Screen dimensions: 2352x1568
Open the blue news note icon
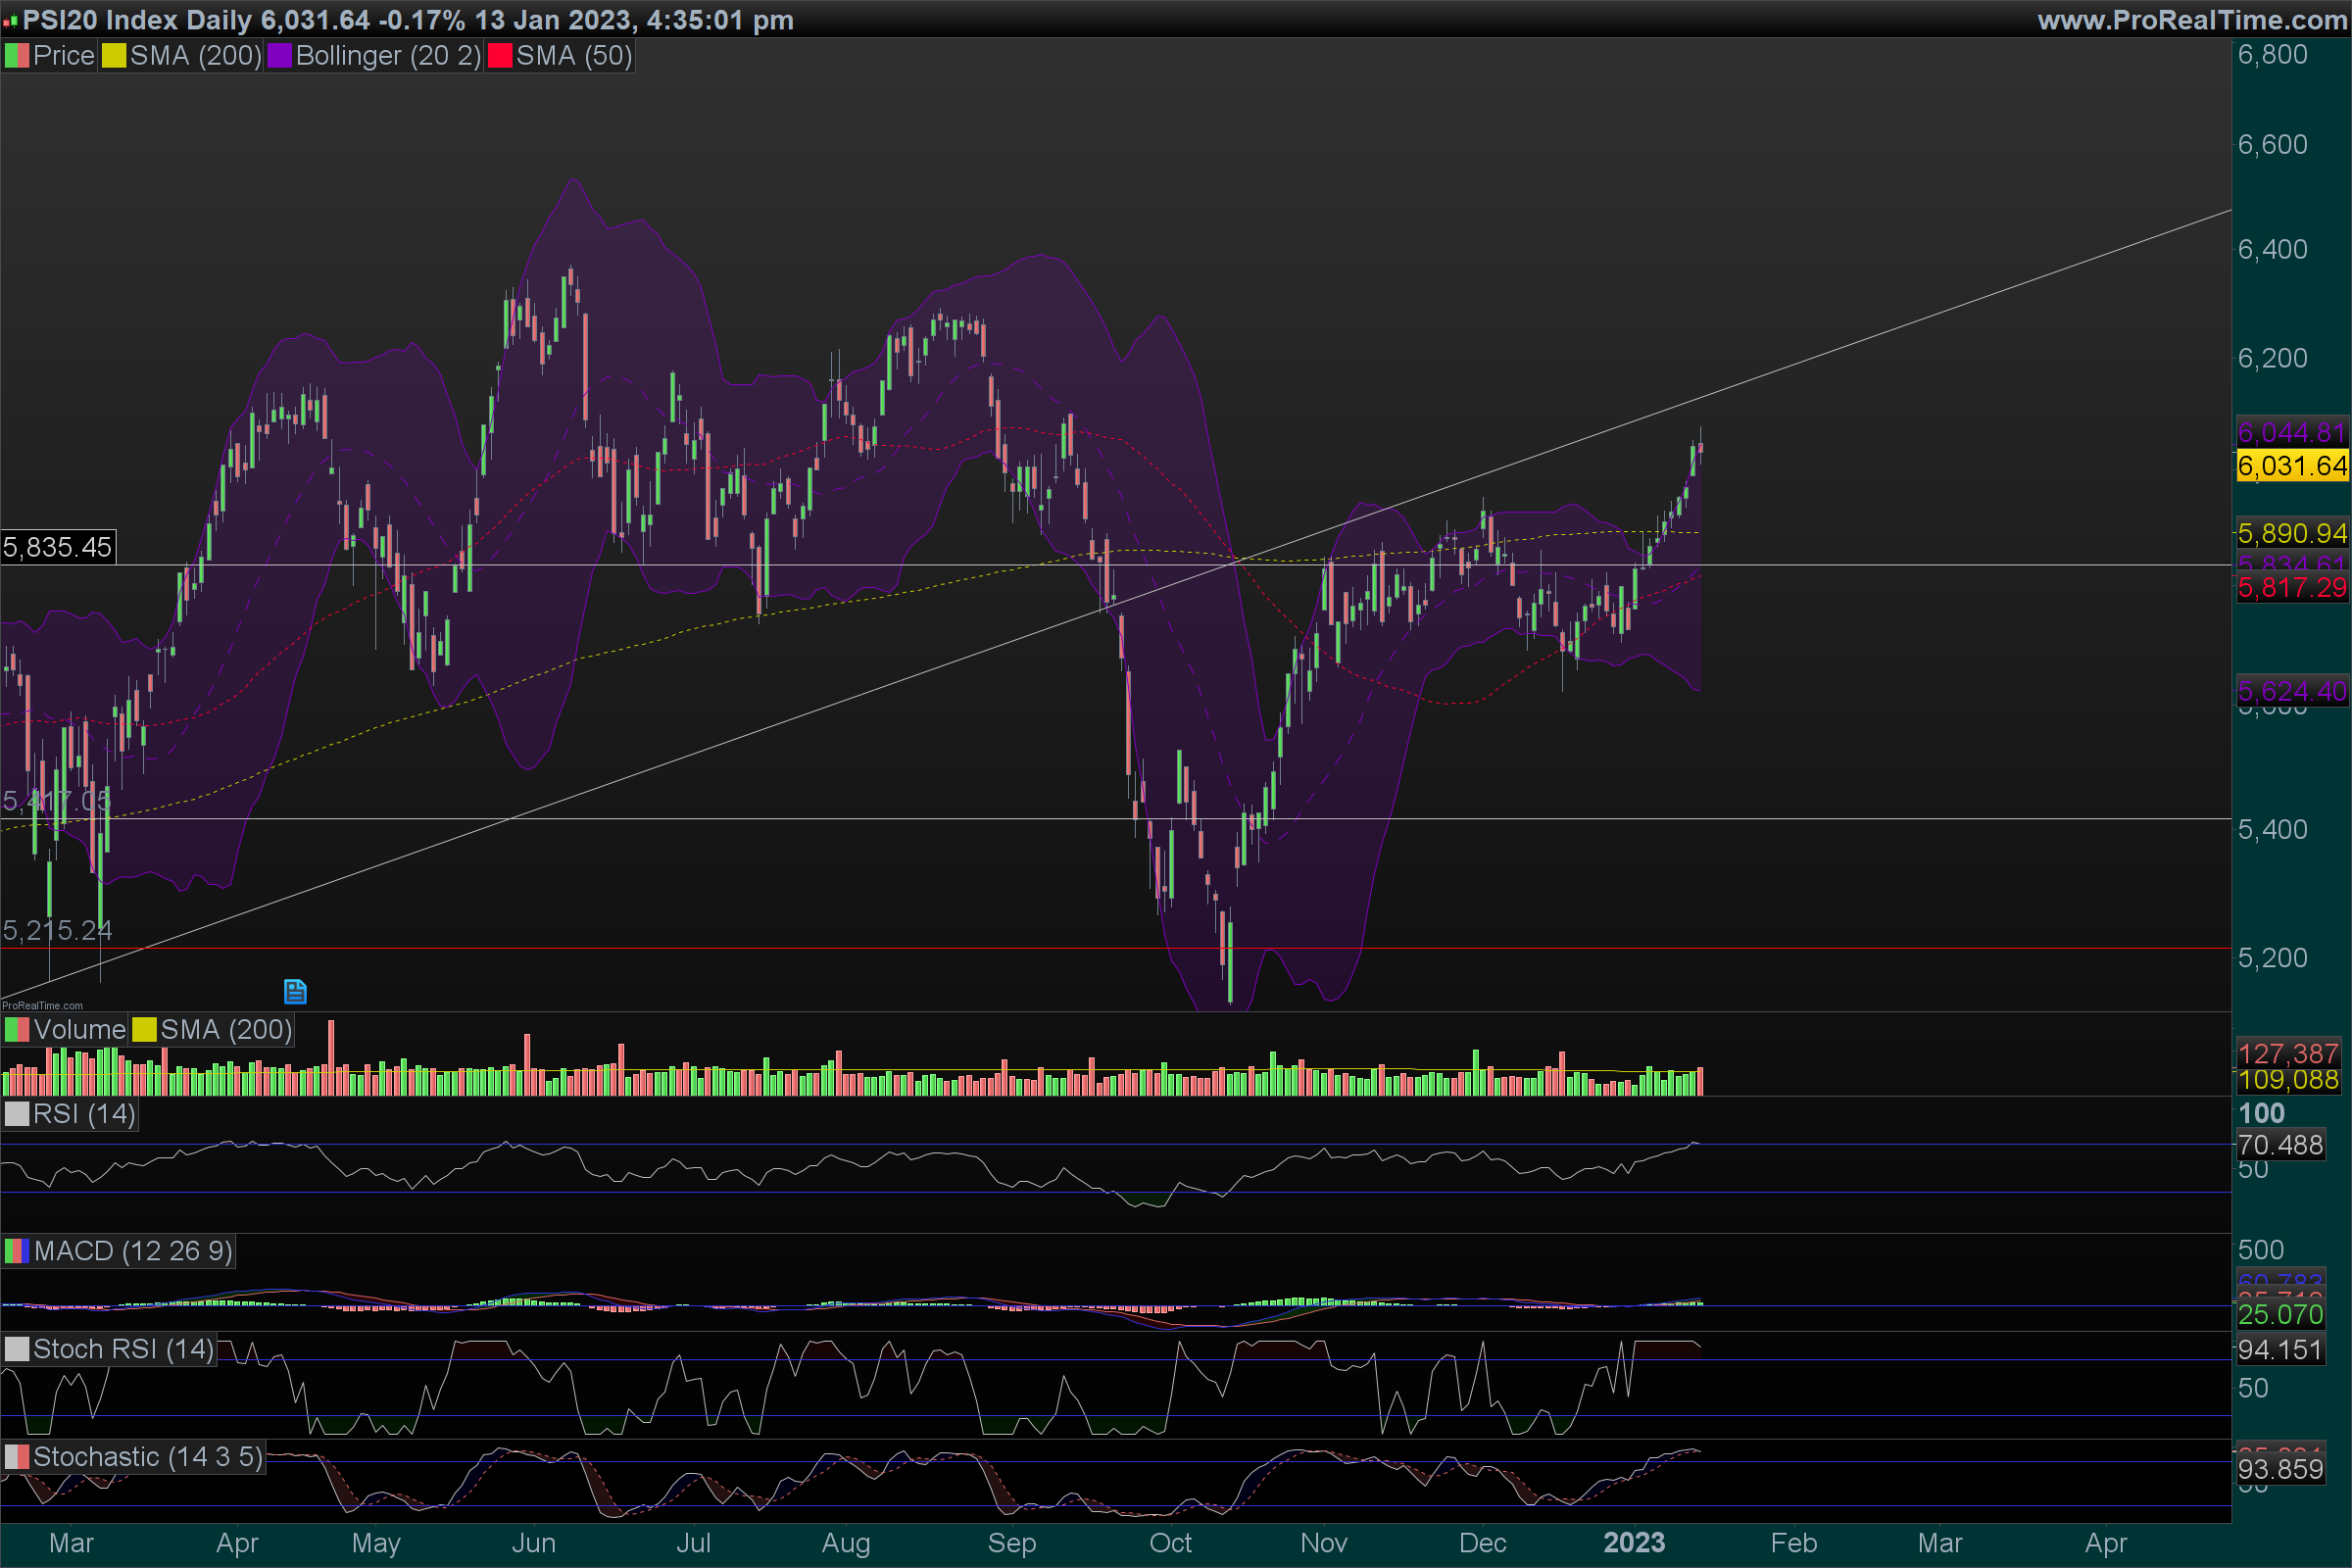[295, 991]
